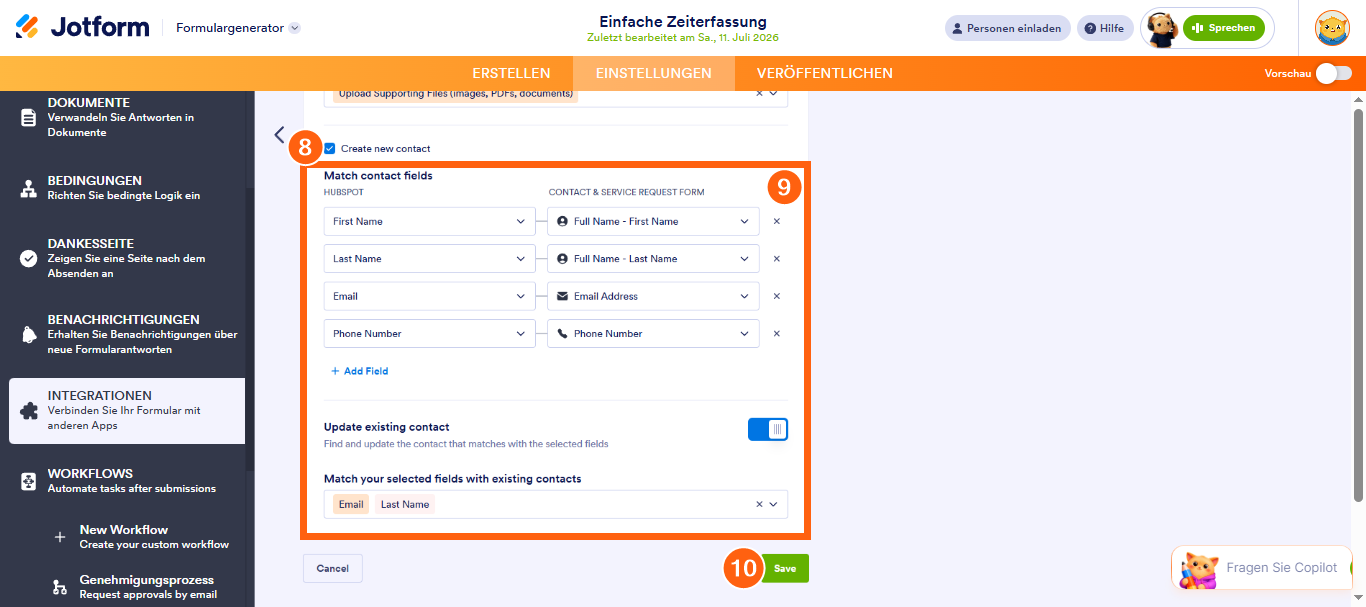Open Full Name - Last Name form dropdown
Image resolution: width=1366 pixels, height=607 pixels.
(x=653, y=258)
